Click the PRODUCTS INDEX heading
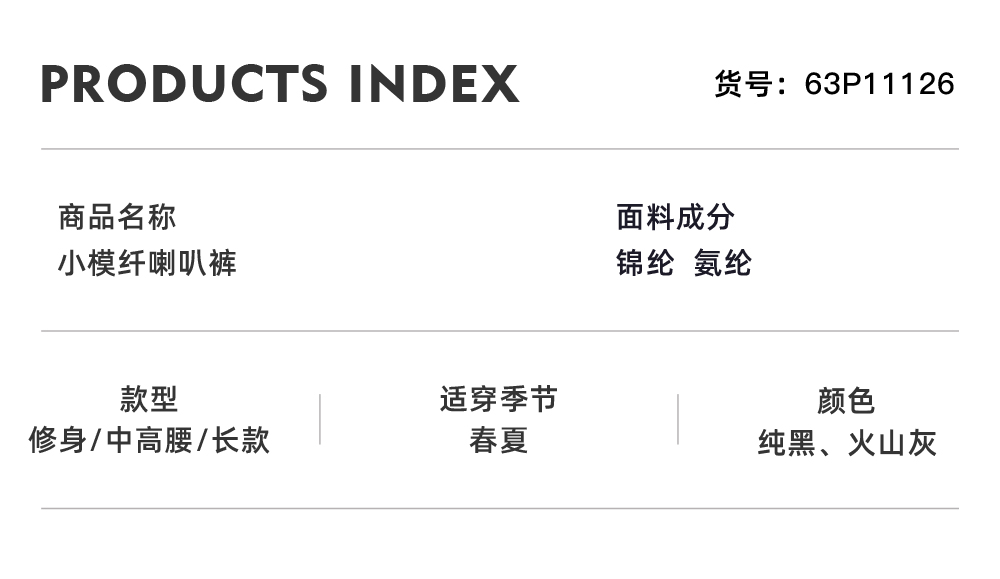 (280, 84)
